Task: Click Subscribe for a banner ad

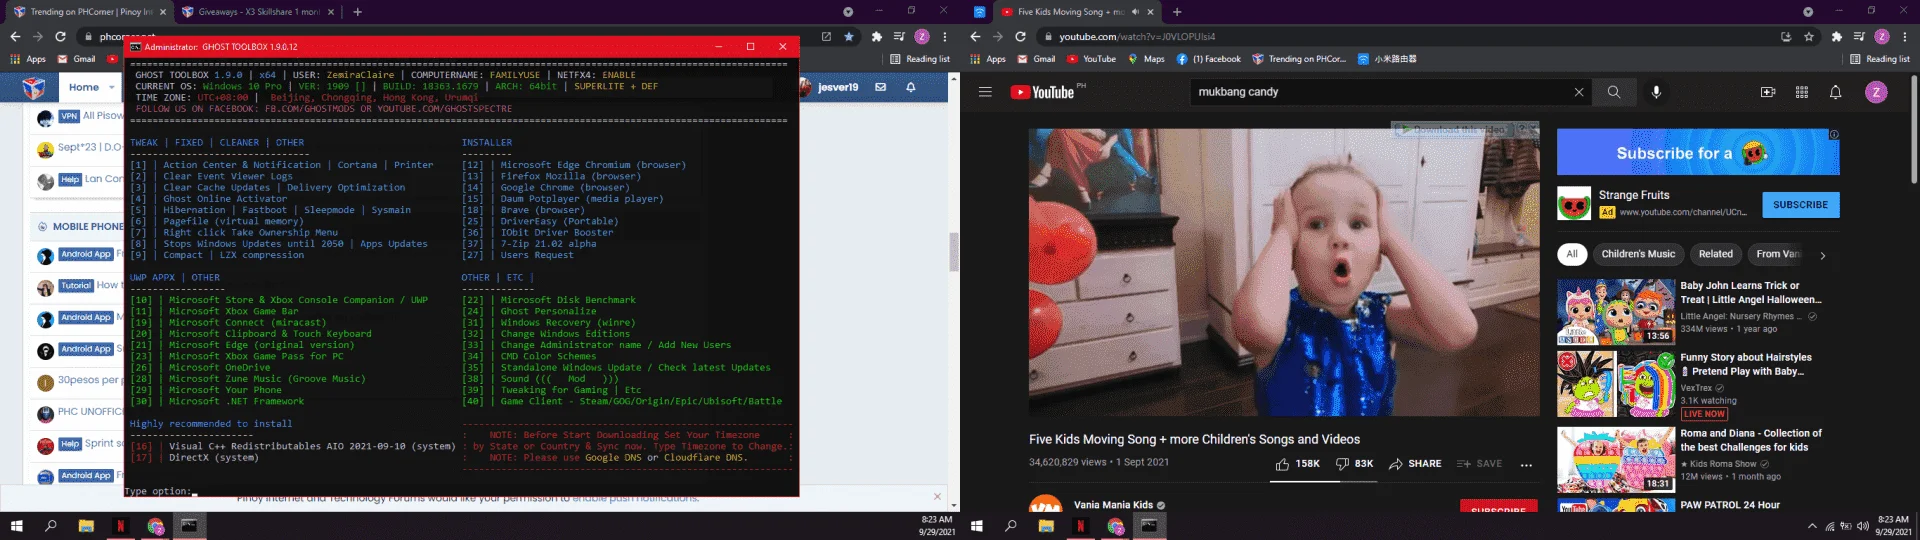Action: click(1698, 152)
